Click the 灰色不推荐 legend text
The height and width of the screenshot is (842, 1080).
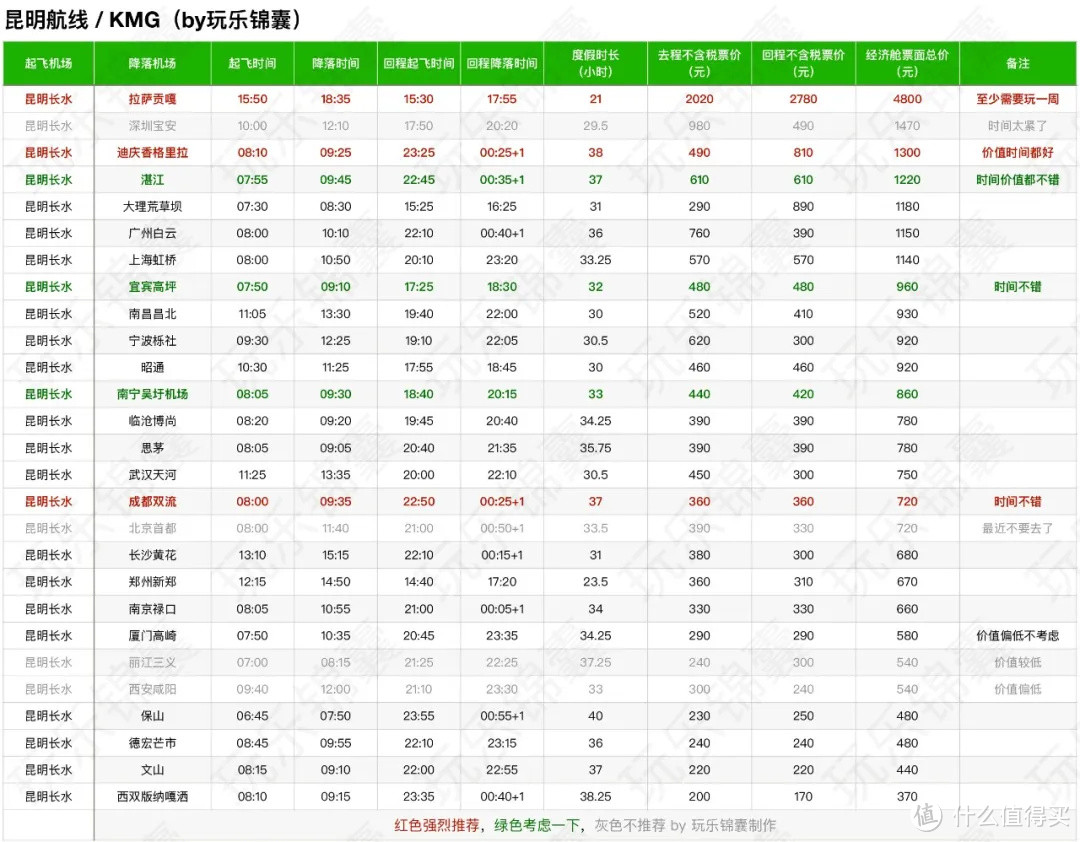630,825
